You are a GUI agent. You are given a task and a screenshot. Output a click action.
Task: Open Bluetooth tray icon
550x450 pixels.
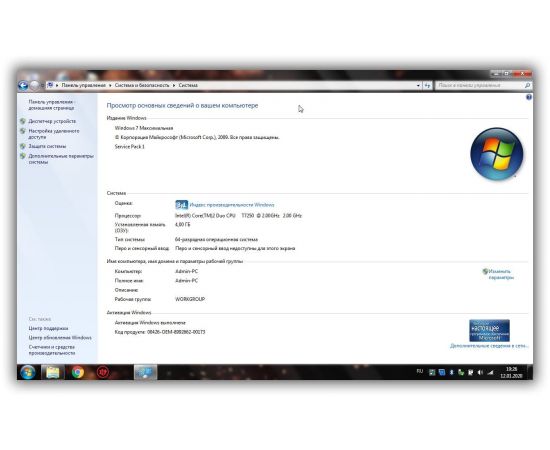coord(451,372)
